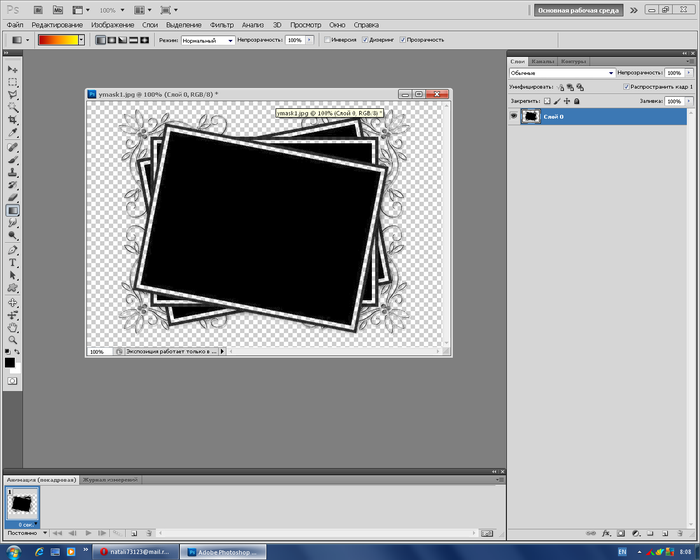Select the Polygonal Lasso tool
The image size is (700, 560).
pos(12,95)
